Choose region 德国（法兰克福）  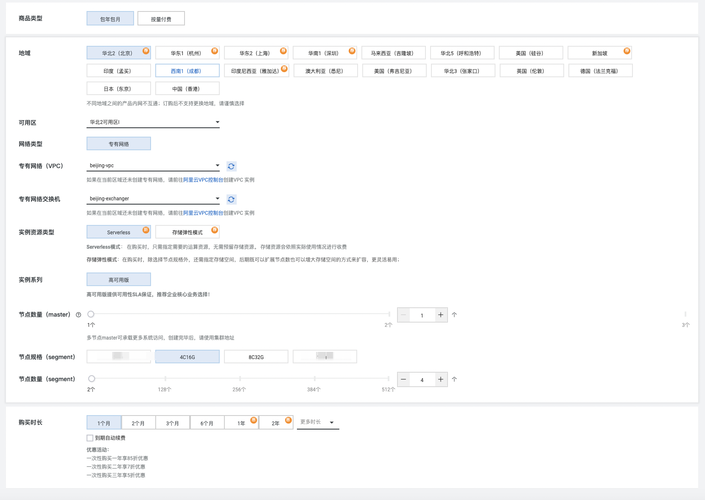(600, 71)
